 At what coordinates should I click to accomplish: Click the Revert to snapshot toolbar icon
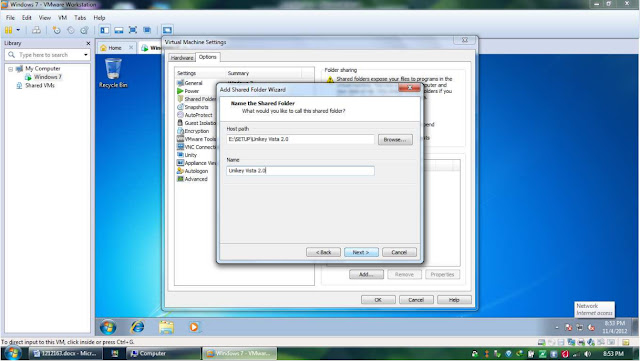click(x=71, y=30)
